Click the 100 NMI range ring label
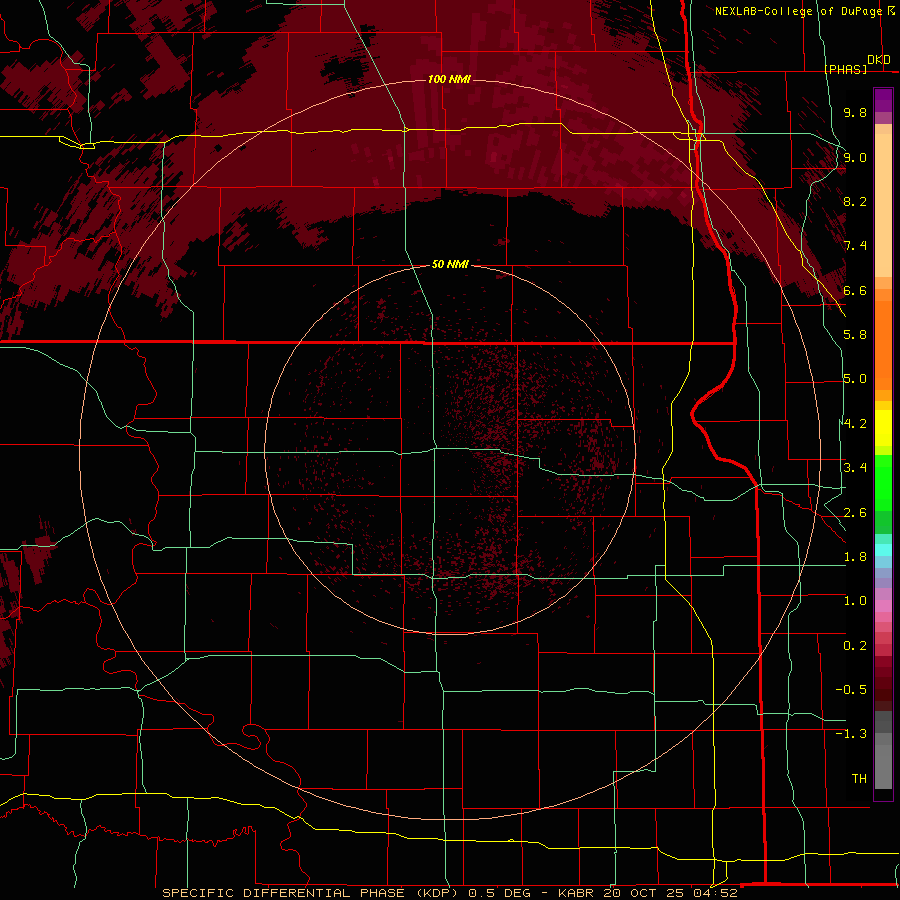This screenshot has width=900, height=900. pos(449,79)
